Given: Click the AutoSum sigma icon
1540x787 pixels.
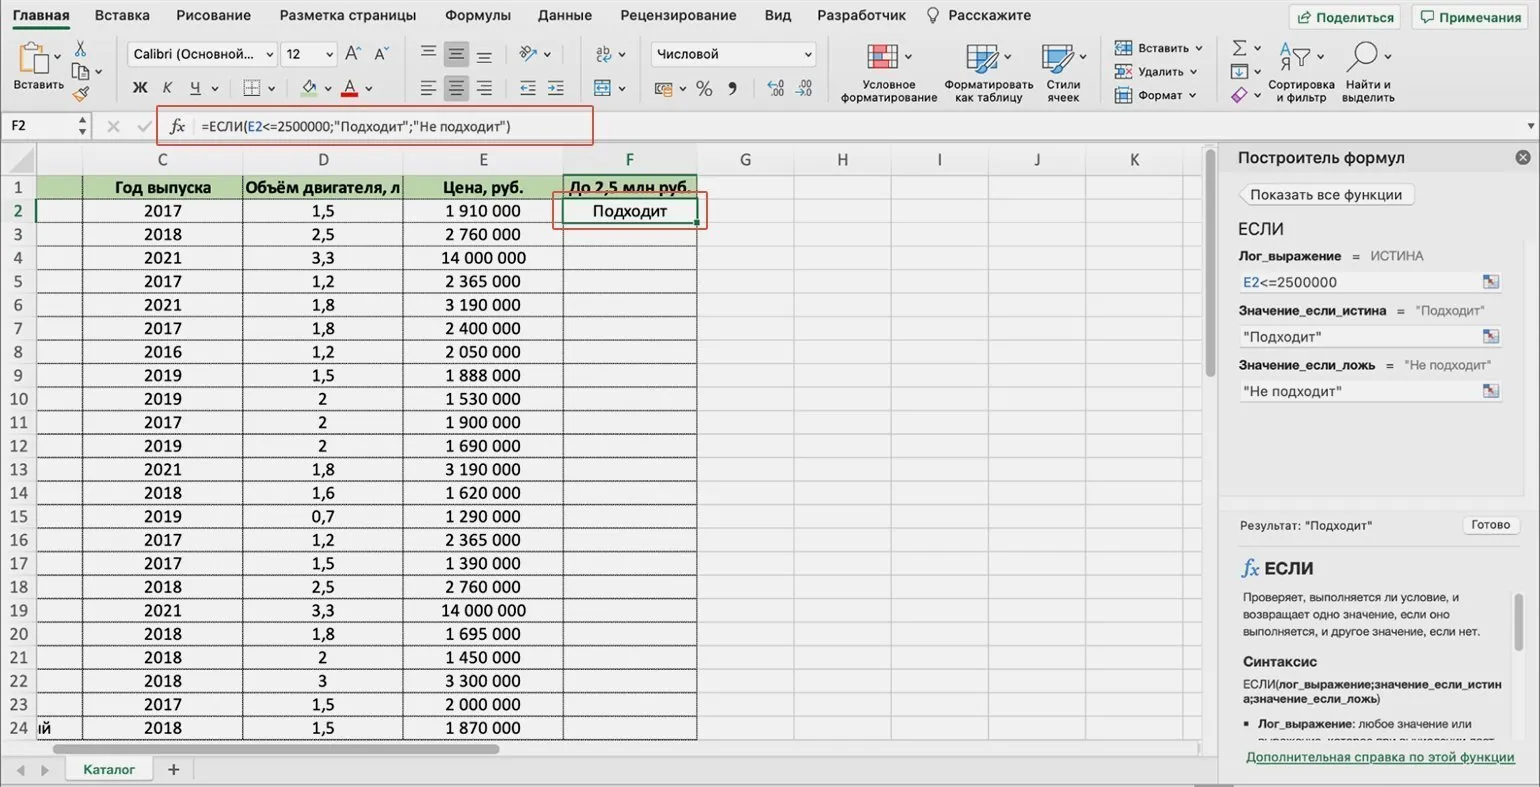Looking at the screenshot, I should 1240,48.
